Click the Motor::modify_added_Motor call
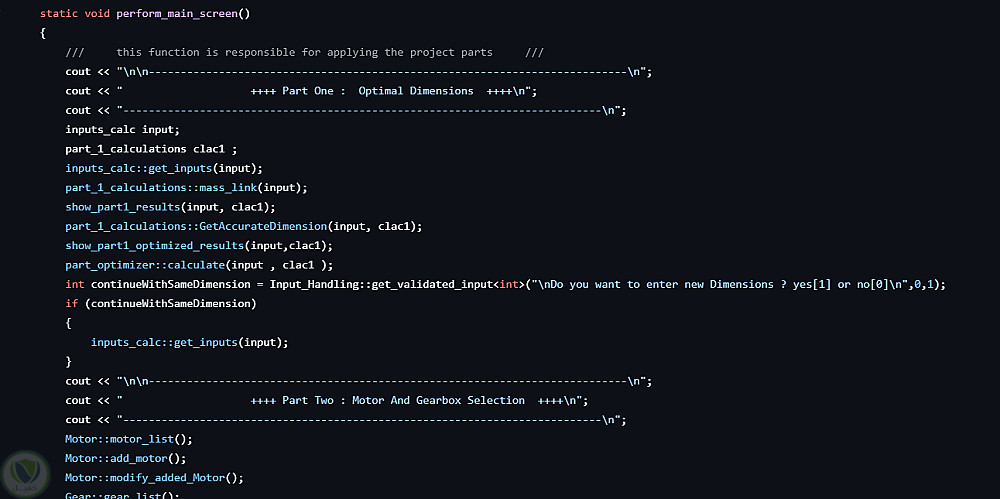The height and width of the screenshot is (499, 1000). 154,477
